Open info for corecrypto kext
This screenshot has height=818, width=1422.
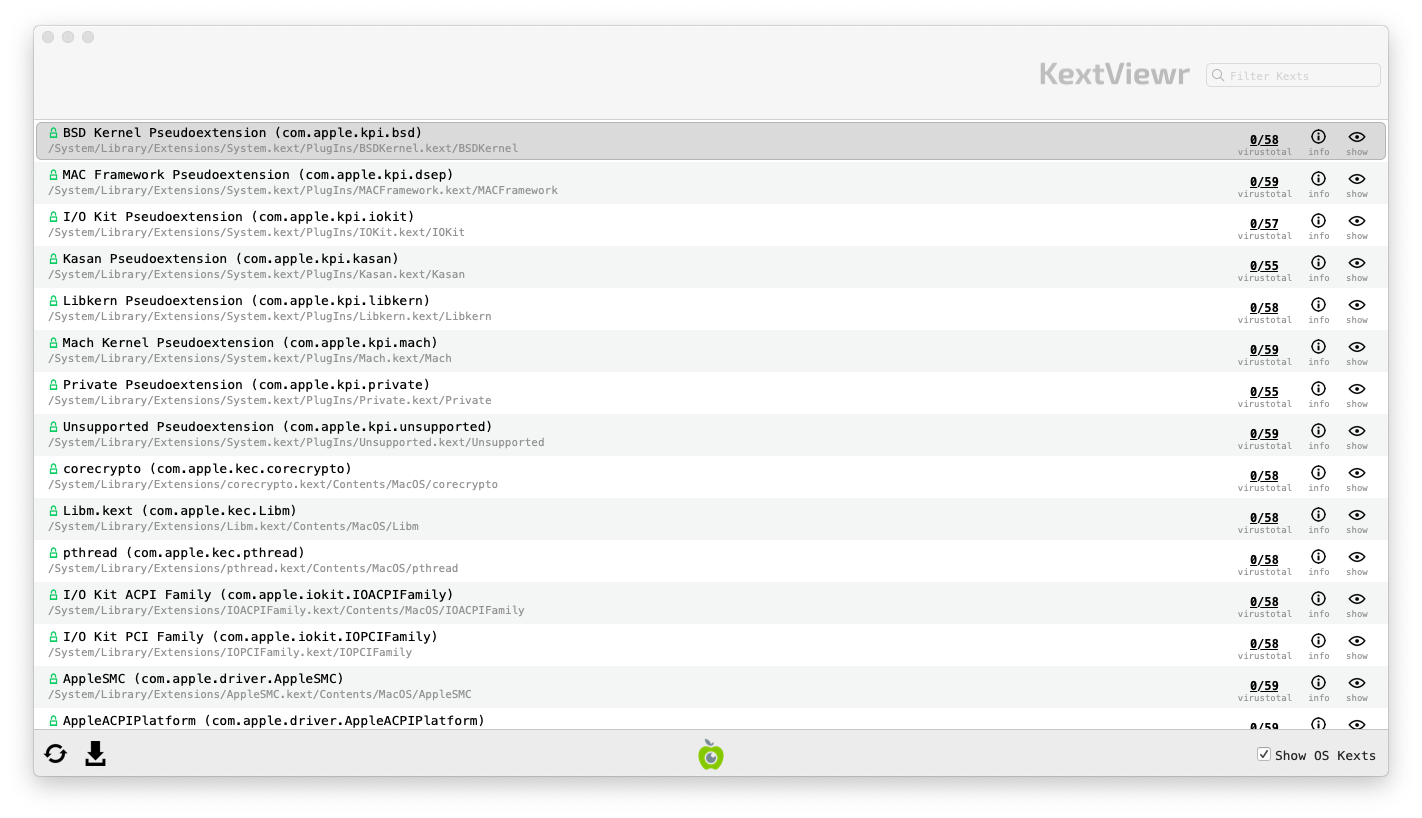1318,473
